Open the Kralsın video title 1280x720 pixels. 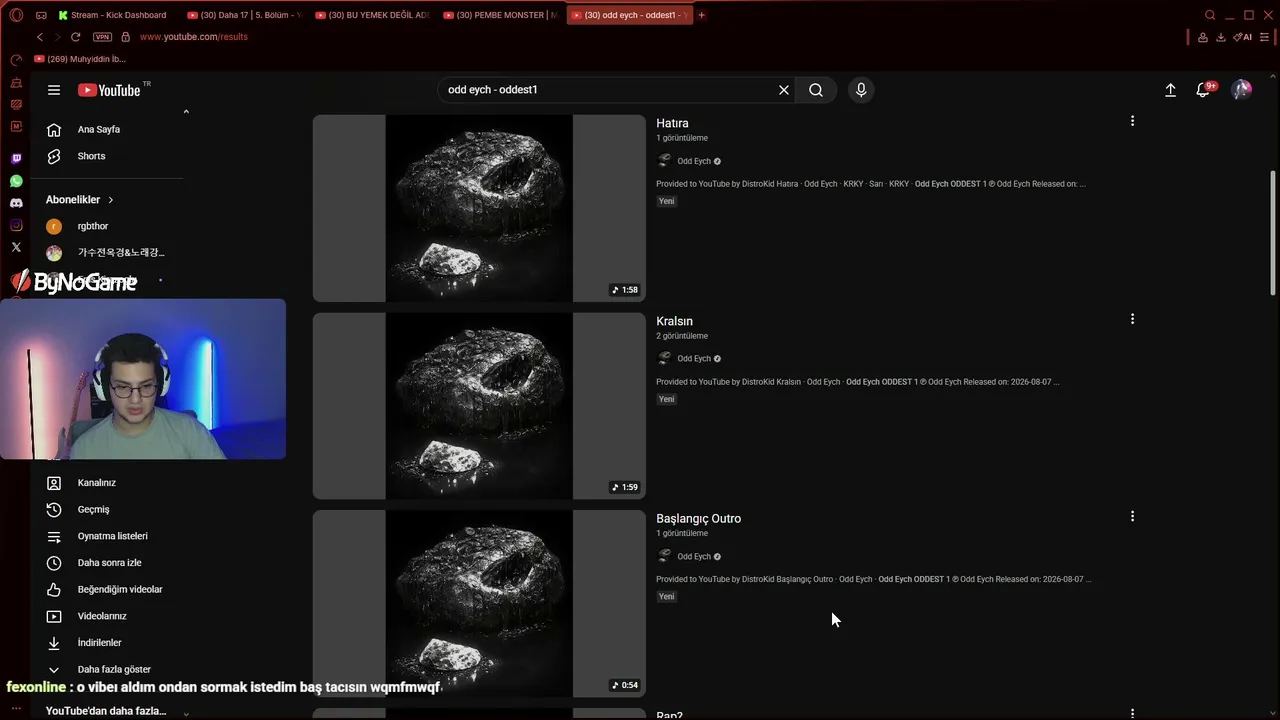point(674,321)
